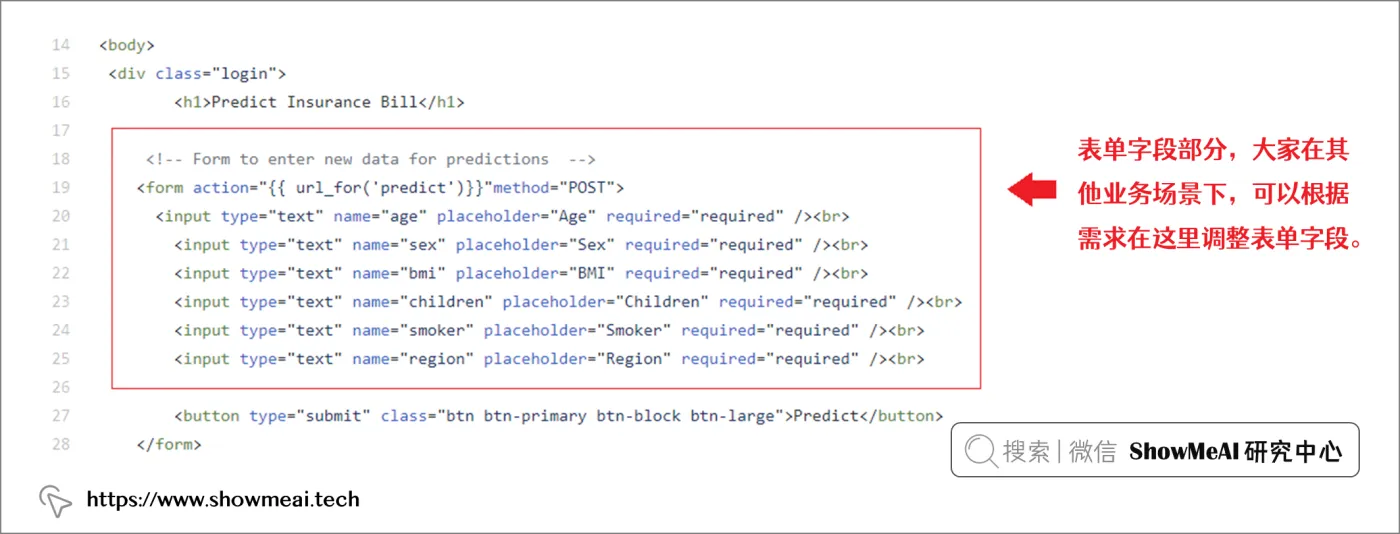Click the name="children" input line

tap(568, 301)
